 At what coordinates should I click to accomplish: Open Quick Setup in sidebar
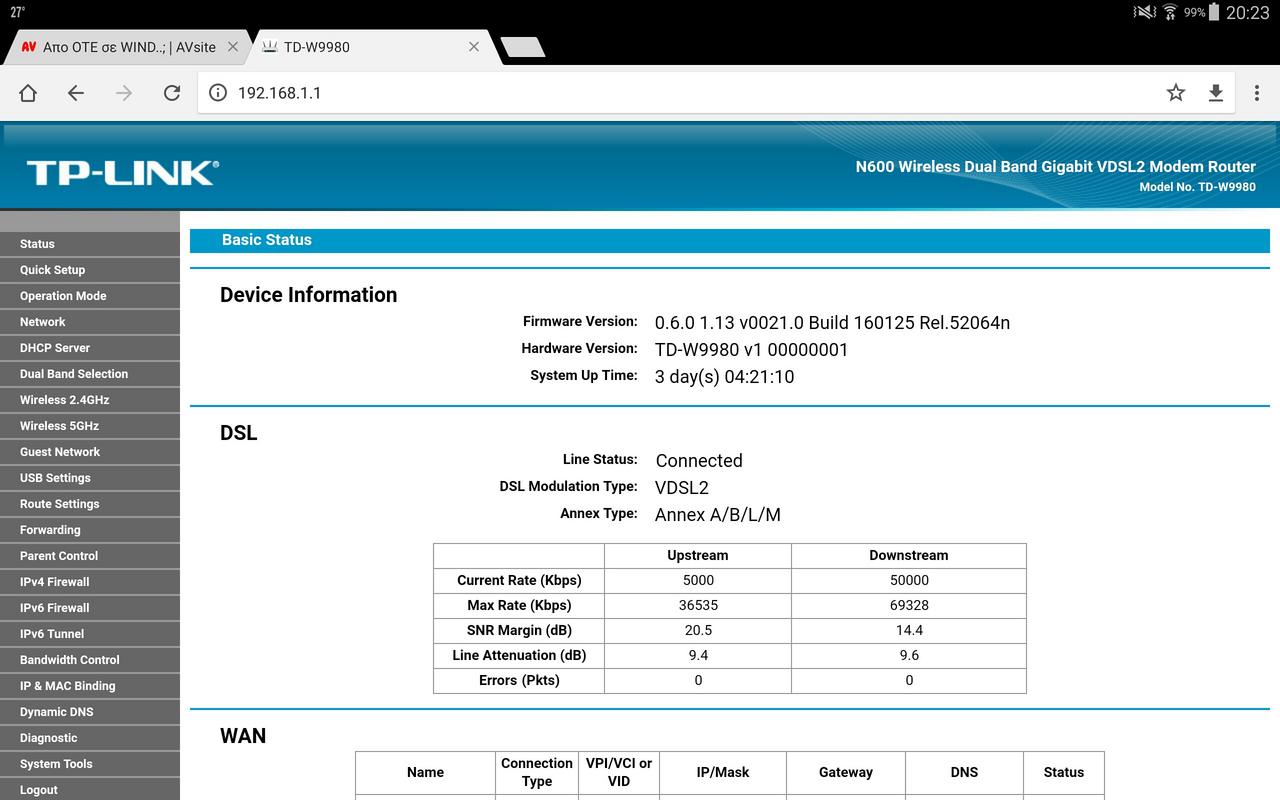(x=53, y=270)
